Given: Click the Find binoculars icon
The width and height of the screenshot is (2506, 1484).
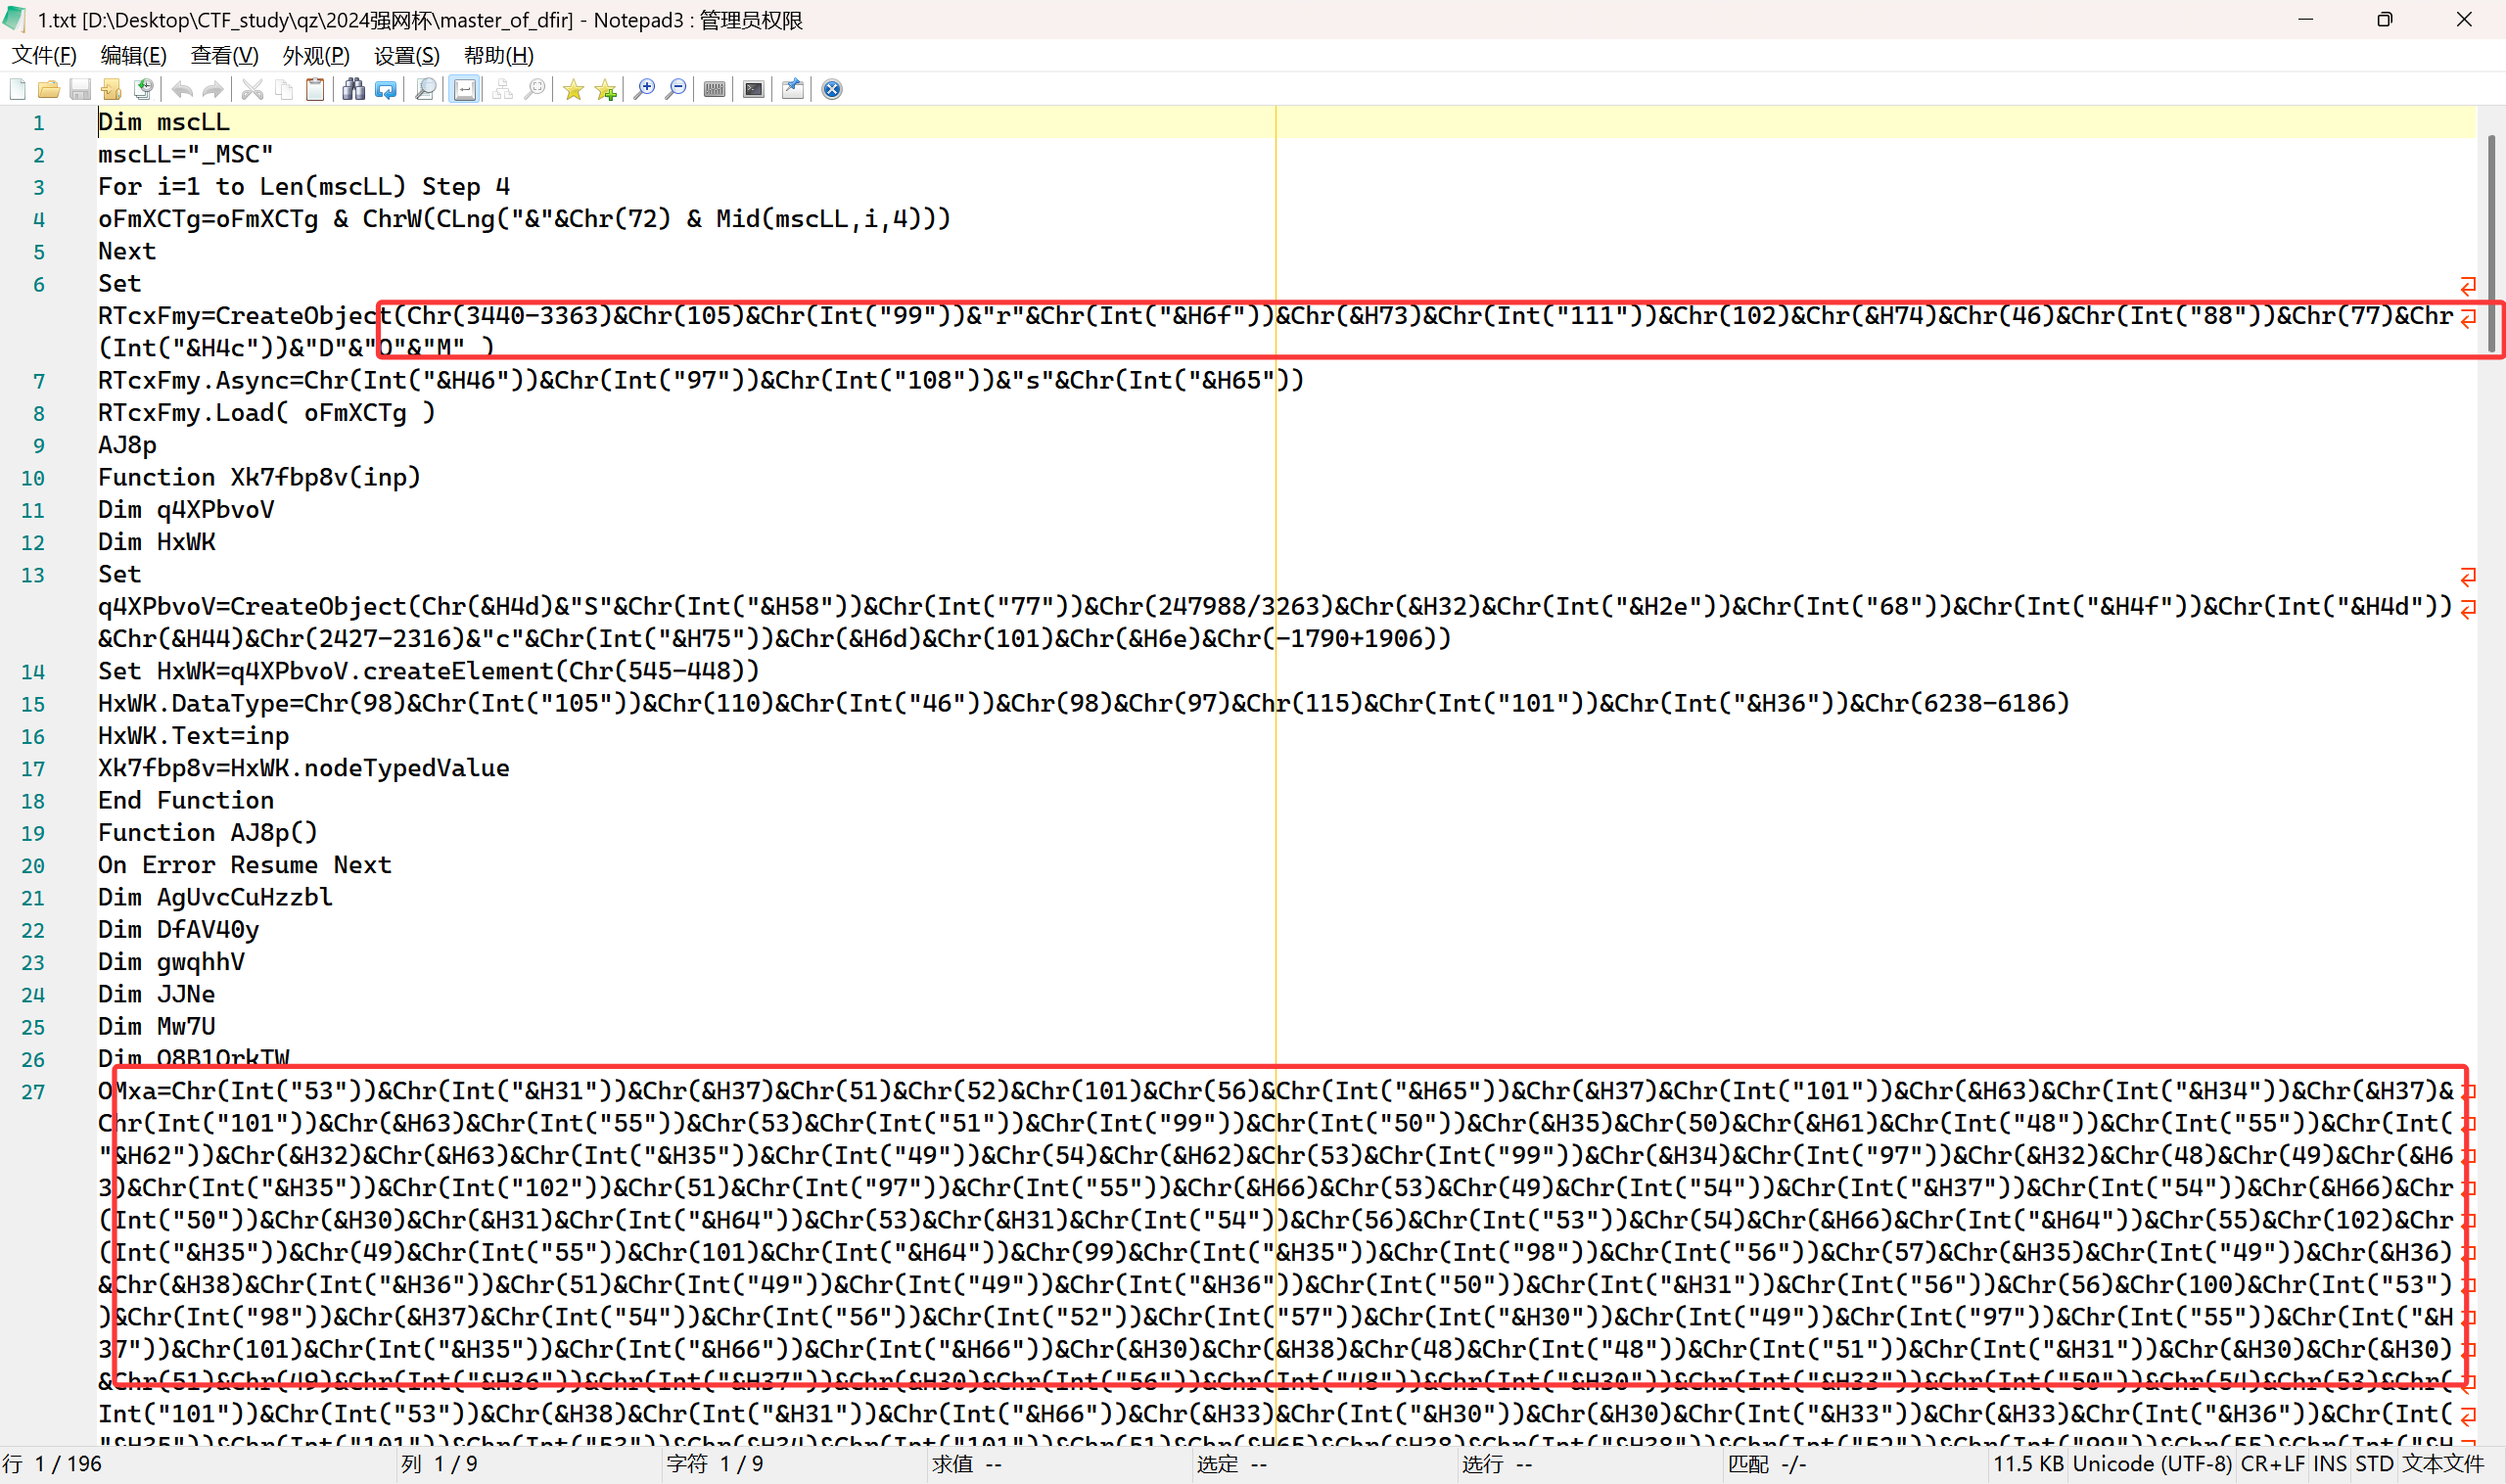Looking at the screenshot, I should (353, 90).
